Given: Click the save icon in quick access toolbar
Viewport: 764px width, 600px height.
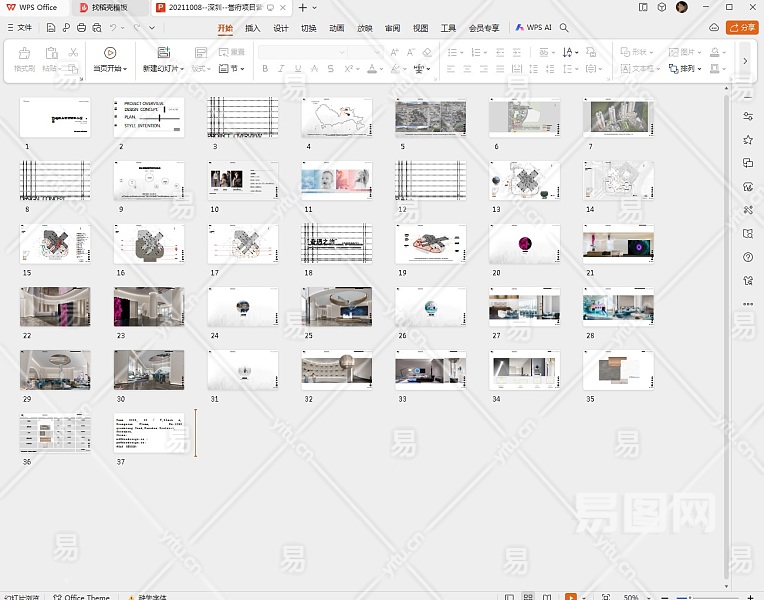Looking at the screenshot, I should click(x=51, y=28).
